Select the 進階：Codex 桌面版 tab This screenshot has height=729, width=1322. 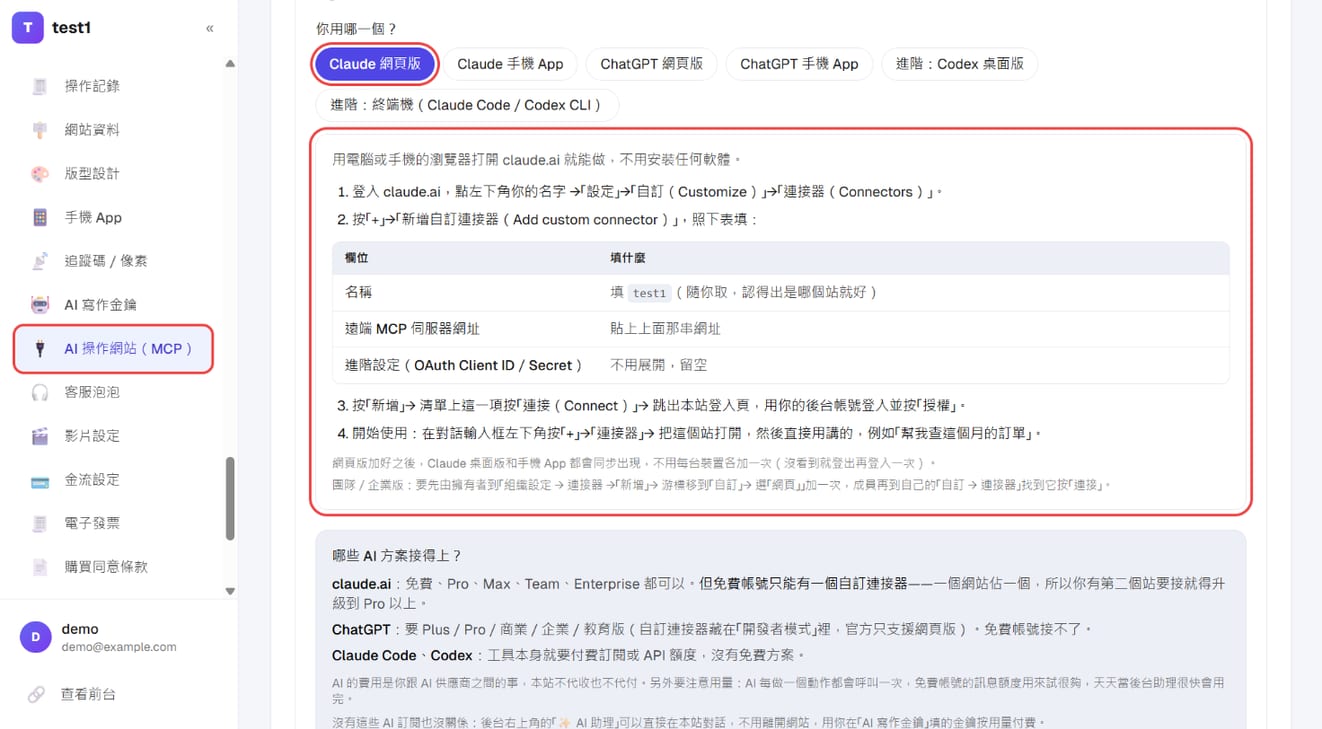tap(960, 64)
